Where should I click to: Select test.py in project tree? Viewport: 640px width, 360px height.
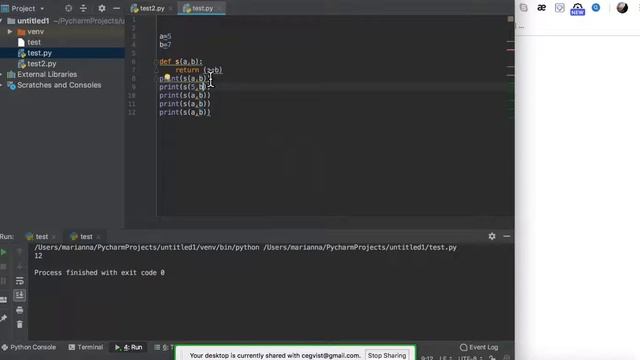[39, 53]
